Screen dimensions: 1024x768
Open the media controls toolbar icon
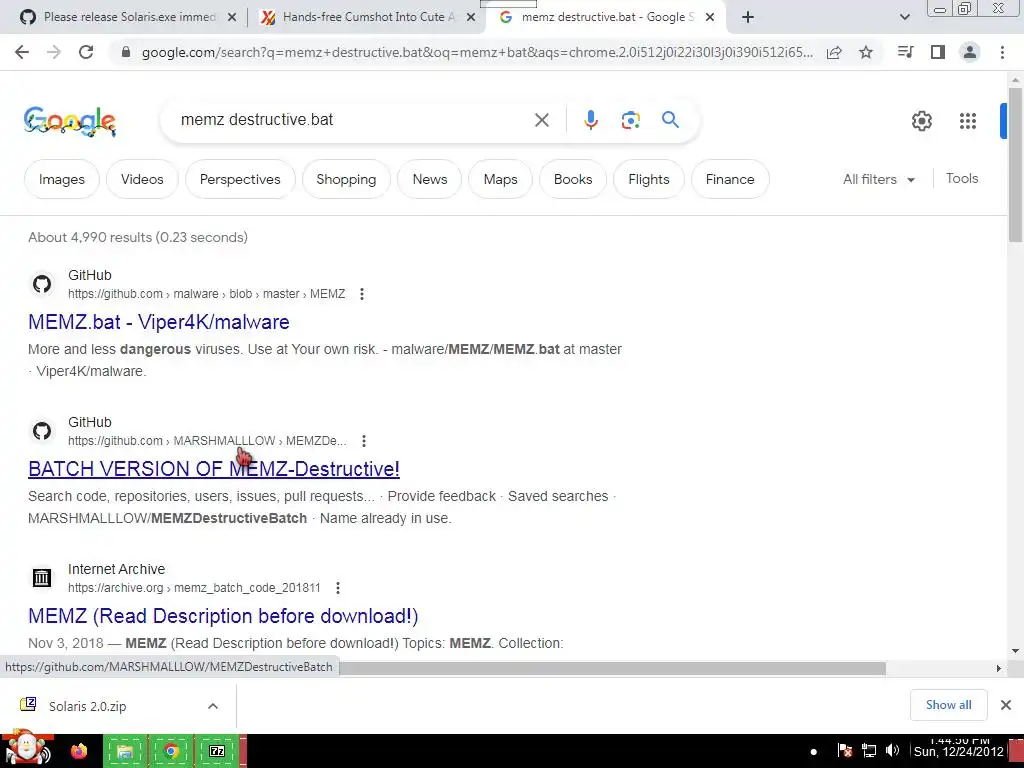pos(905,52)
